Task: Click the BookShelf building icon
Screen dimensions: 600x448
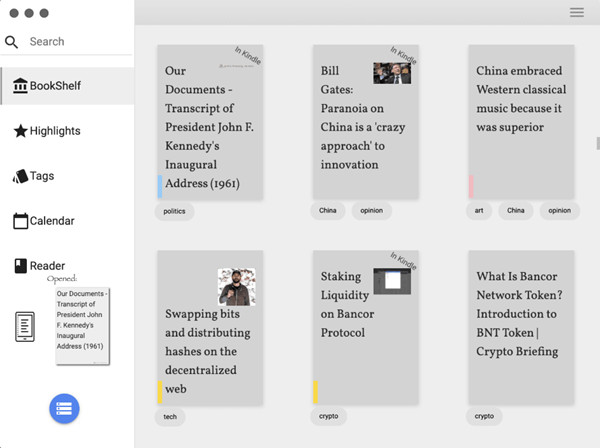Action: click(x=20, y=86)
